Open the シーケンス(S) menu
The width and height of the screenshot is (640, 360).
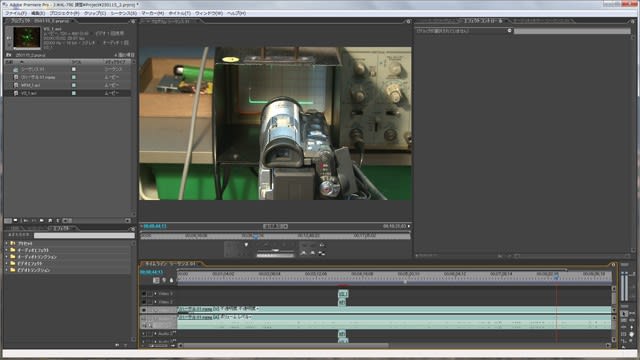point(123,13)
